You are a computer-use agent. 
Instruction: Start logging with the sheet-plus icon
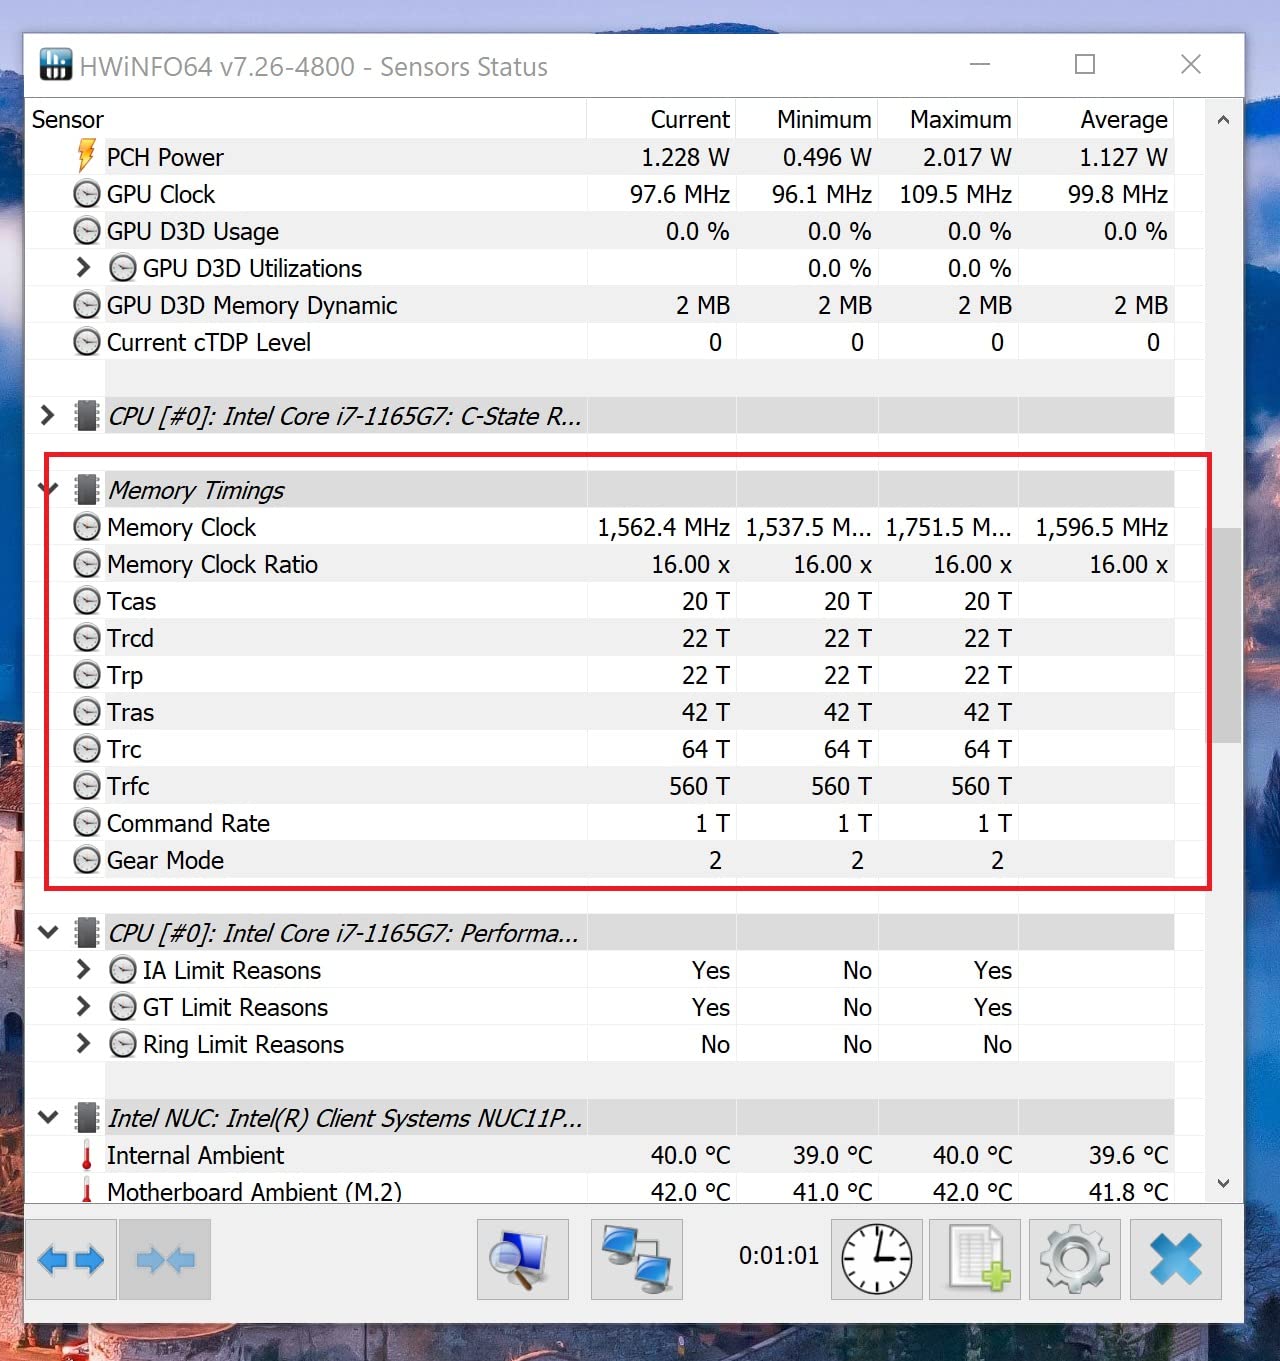tap(975, 1259)
